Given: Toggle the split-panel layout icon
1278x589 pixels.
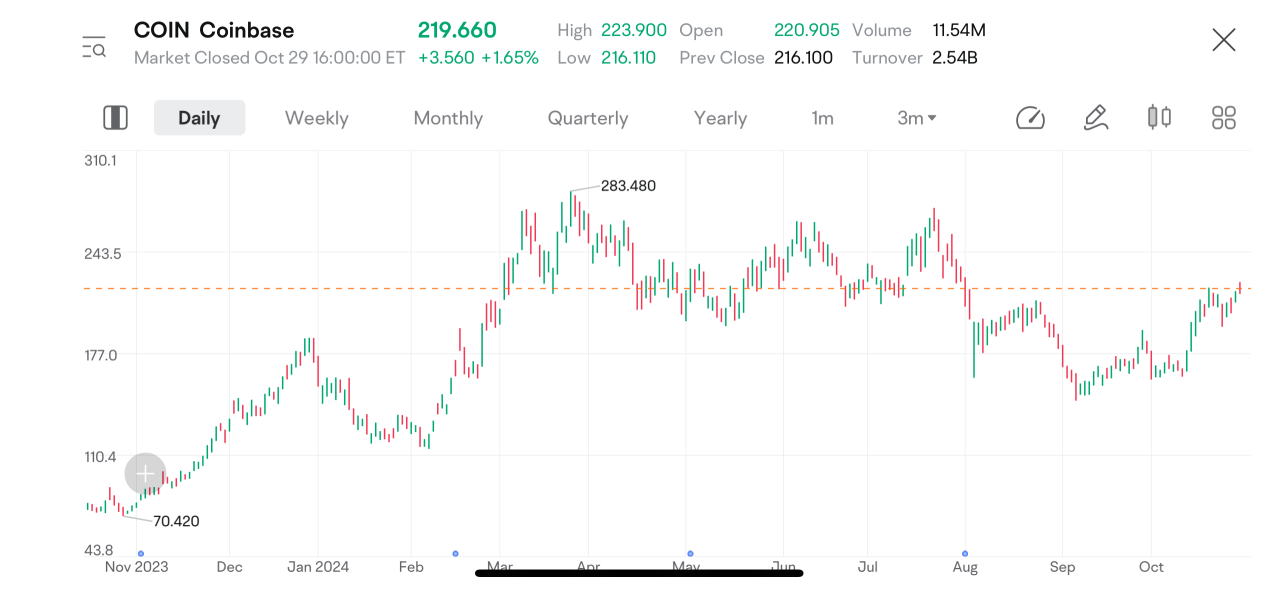Looking at the screenshot, I should pos(115,118).
